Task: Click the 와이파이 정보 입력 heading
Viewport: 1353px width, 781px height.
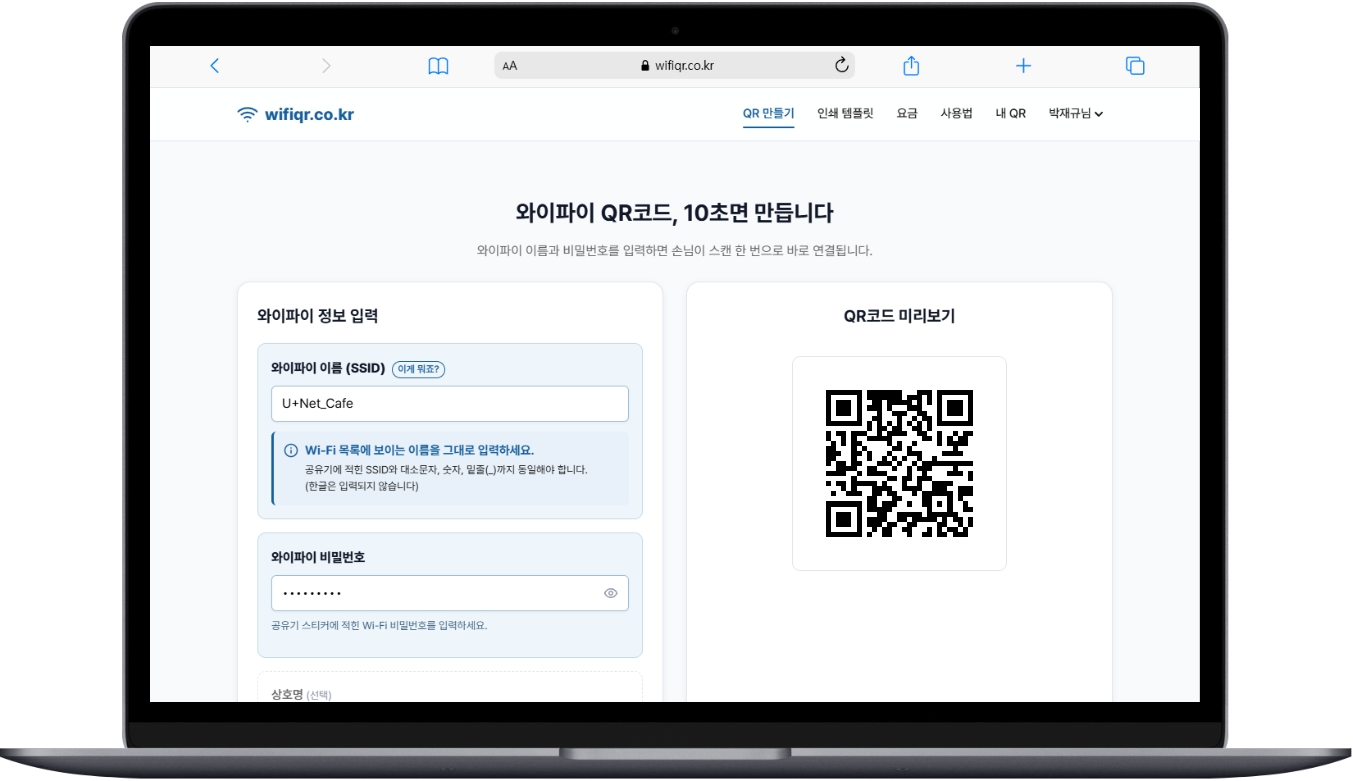Action: click(317, 316)
